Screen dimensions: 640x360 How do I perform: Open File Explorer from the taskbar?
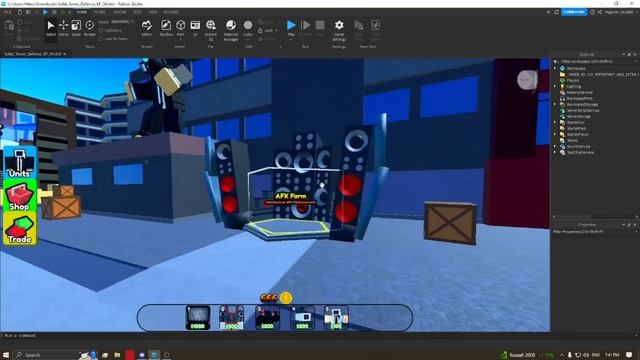[x=117, y=355]
